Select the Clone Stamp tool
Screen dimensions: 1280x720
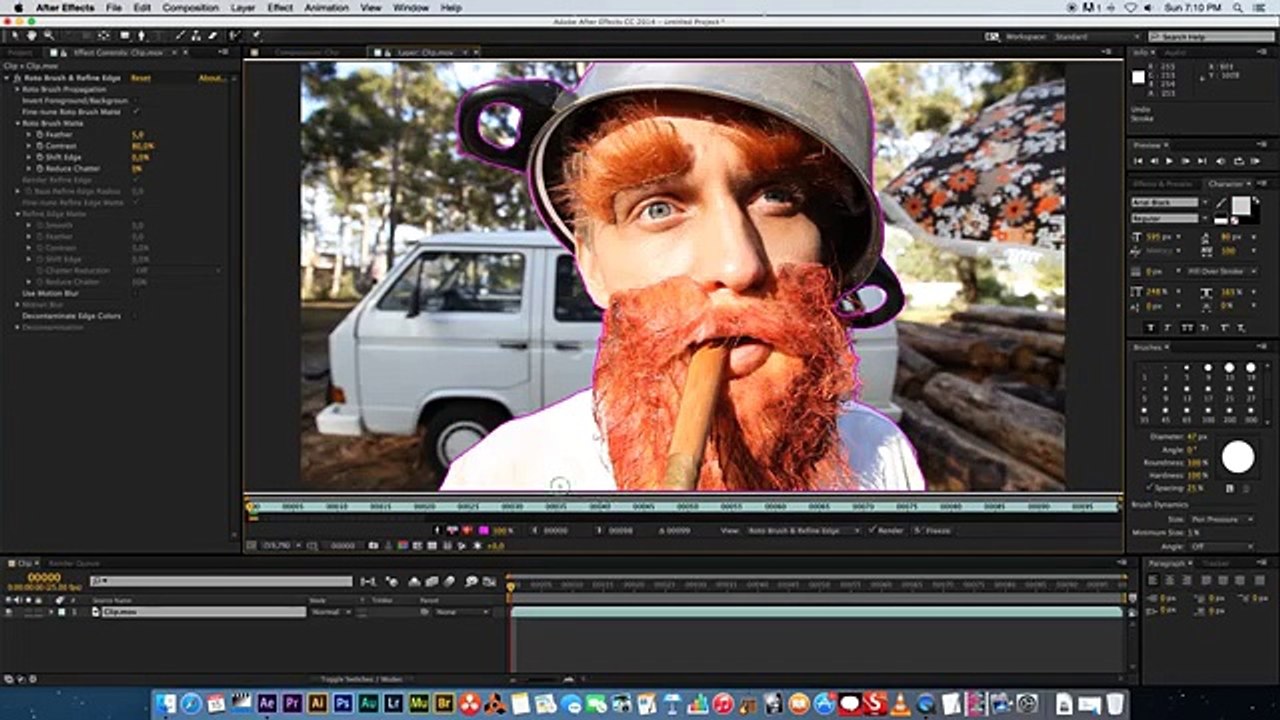pos(196,36)
